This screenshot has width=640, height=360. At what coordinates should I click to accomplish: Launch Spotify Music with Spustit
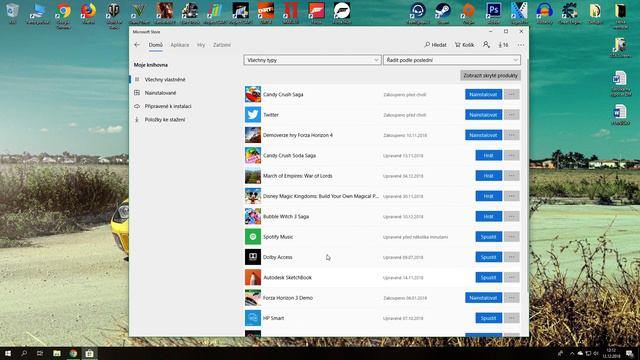click(x=489, y=237)
